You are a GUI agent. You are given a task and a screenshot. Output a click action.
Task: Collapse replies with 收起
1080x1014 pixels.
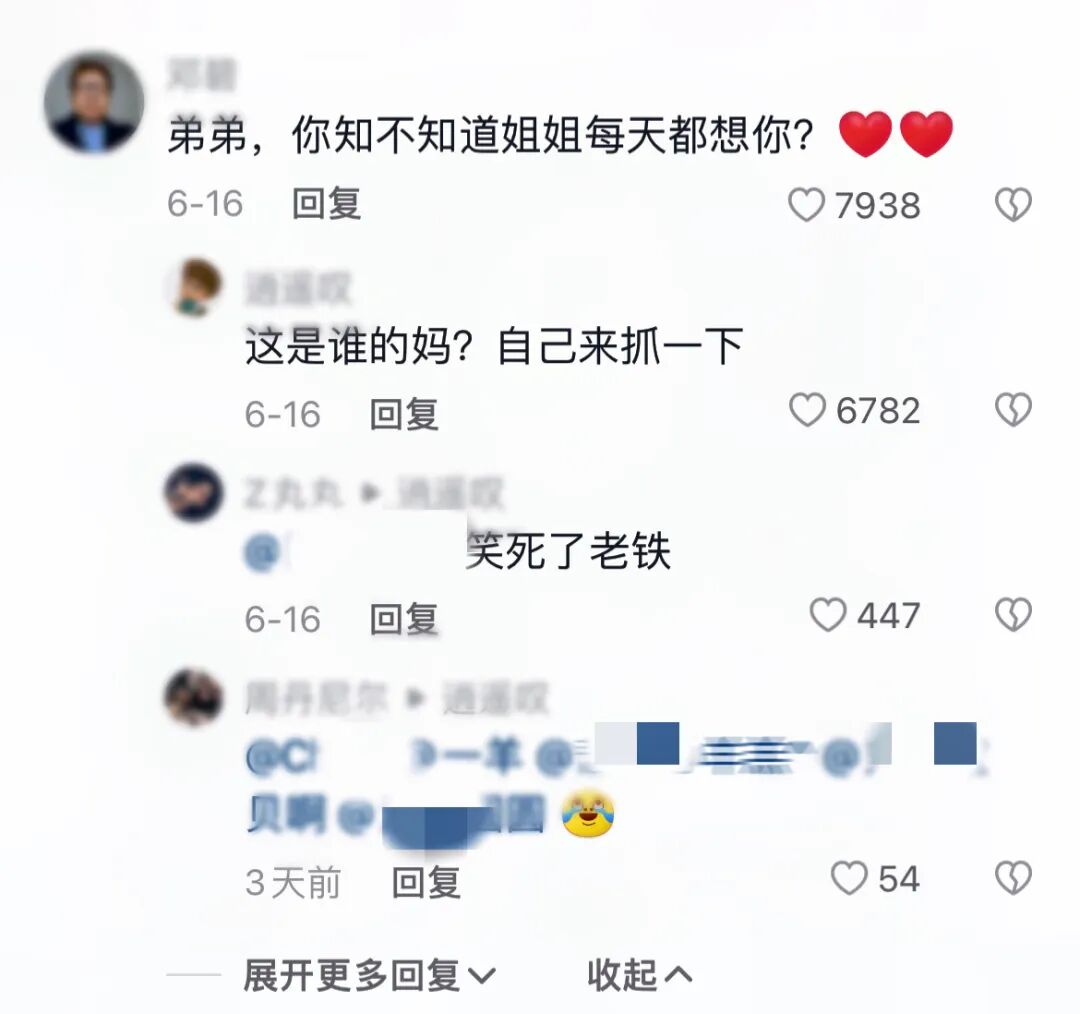tap(640, 975)
